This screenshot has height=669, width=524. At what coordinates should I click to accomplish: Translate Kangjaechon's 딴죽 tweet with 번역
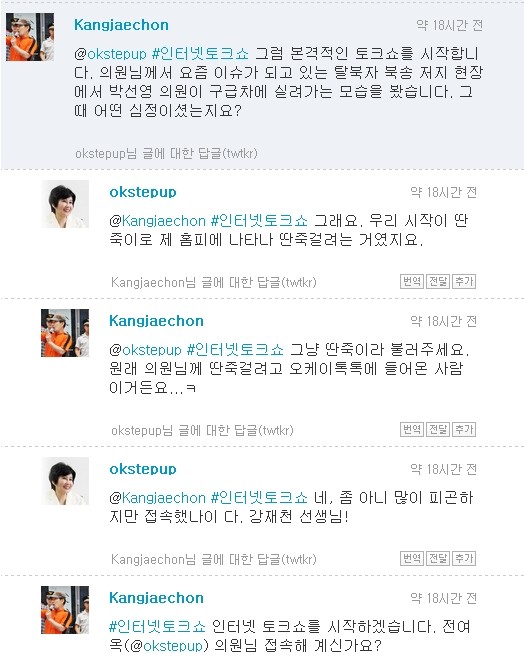click(x=412, y=430)
